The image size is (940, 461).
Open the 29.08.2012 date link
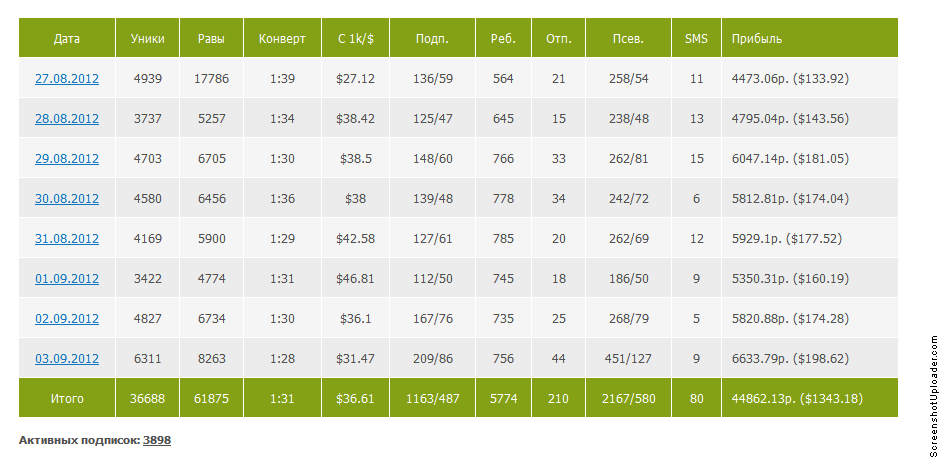pyautogui.click(x=67, y=159)
